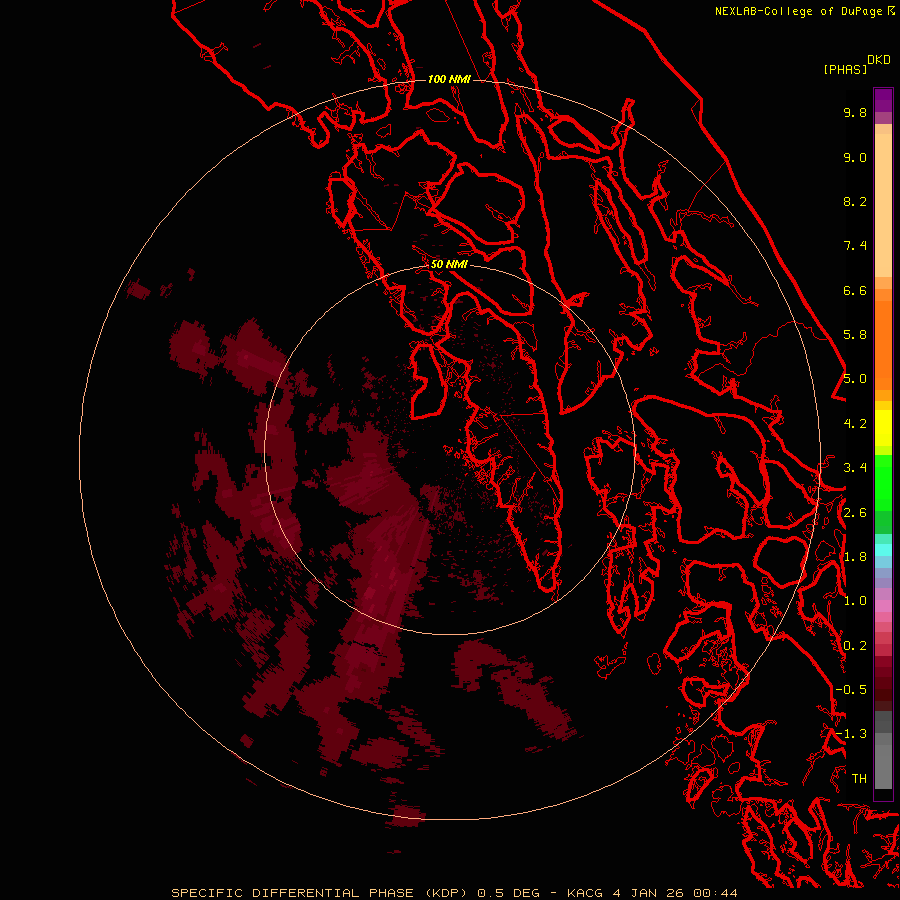900x900 pixels.
Task: Click the DKD legend title
Action: 879,60
